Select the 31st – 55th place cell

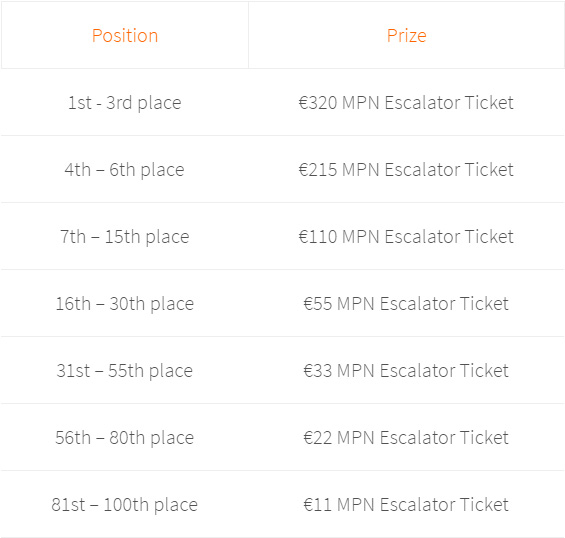(x=125, y=370)
